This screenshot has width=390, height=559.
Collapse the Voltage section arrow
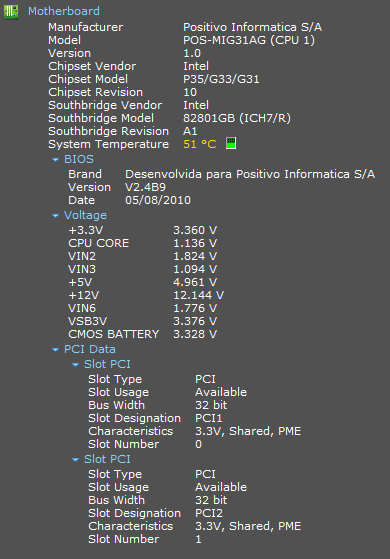(x=55, y=216)
